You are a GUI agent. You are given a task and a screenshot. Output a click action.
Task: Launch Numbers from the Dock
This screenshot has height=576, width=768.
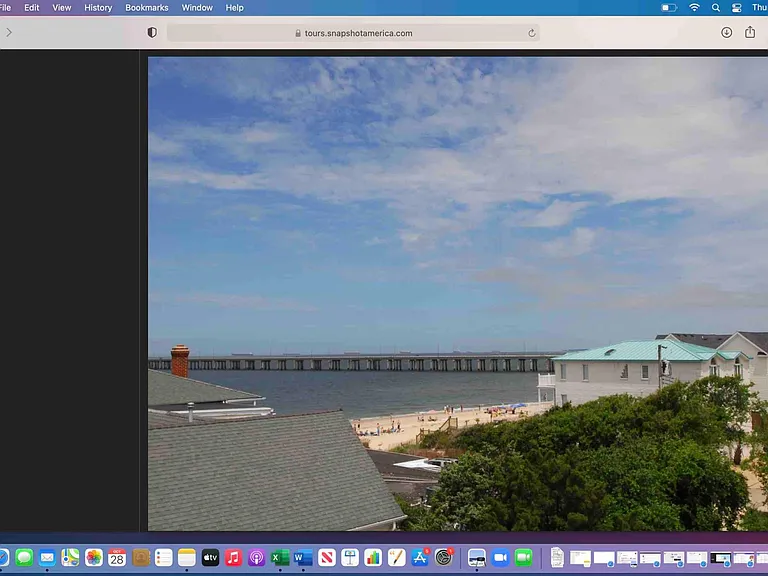coord(373,557)
